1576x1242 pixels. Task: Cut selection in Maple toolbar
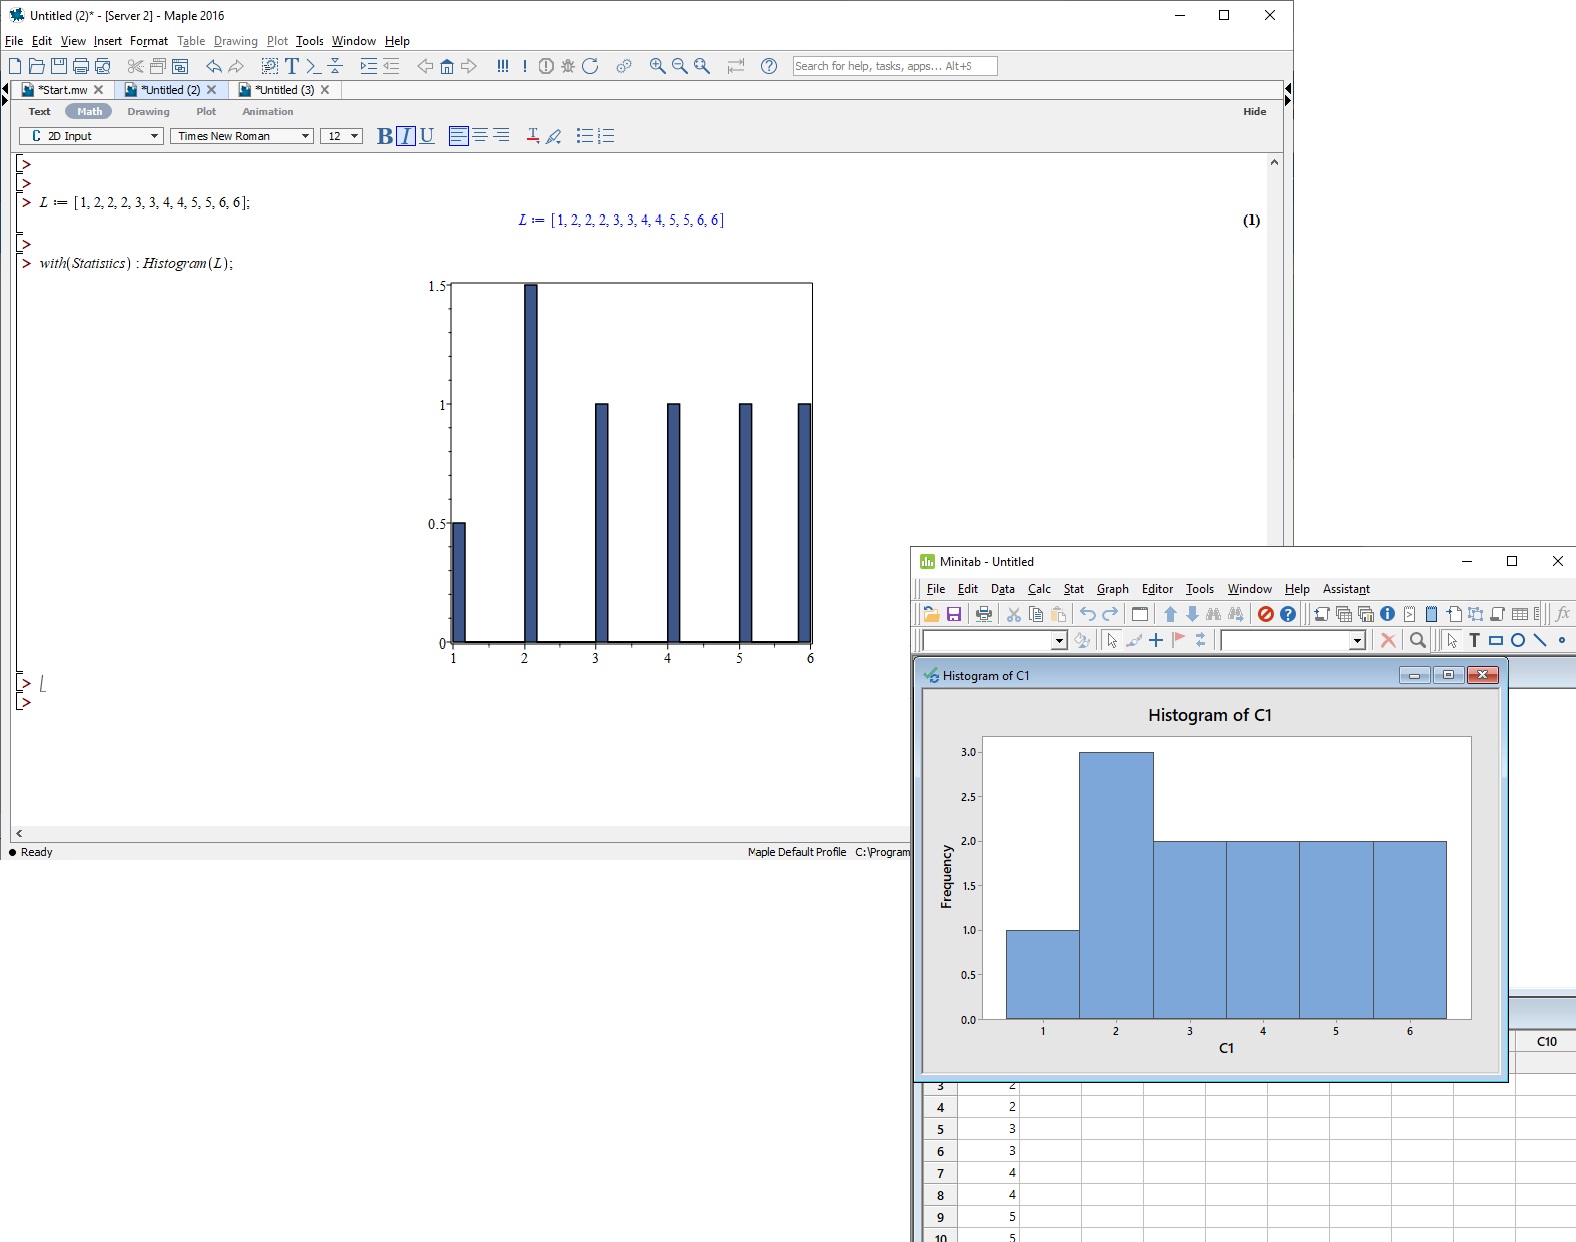pos(136,66)
